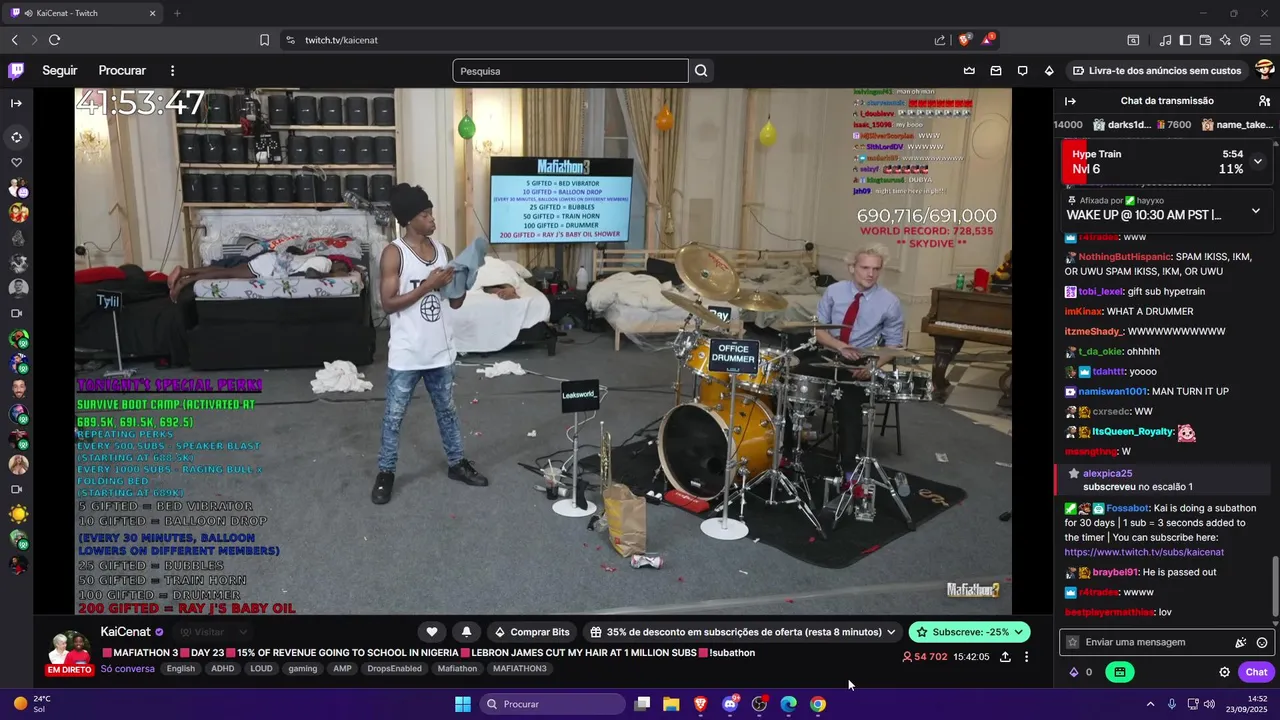The image size is (1280, 720).
Task: Click the Só conversa category link
Action: tap(127, 669)
